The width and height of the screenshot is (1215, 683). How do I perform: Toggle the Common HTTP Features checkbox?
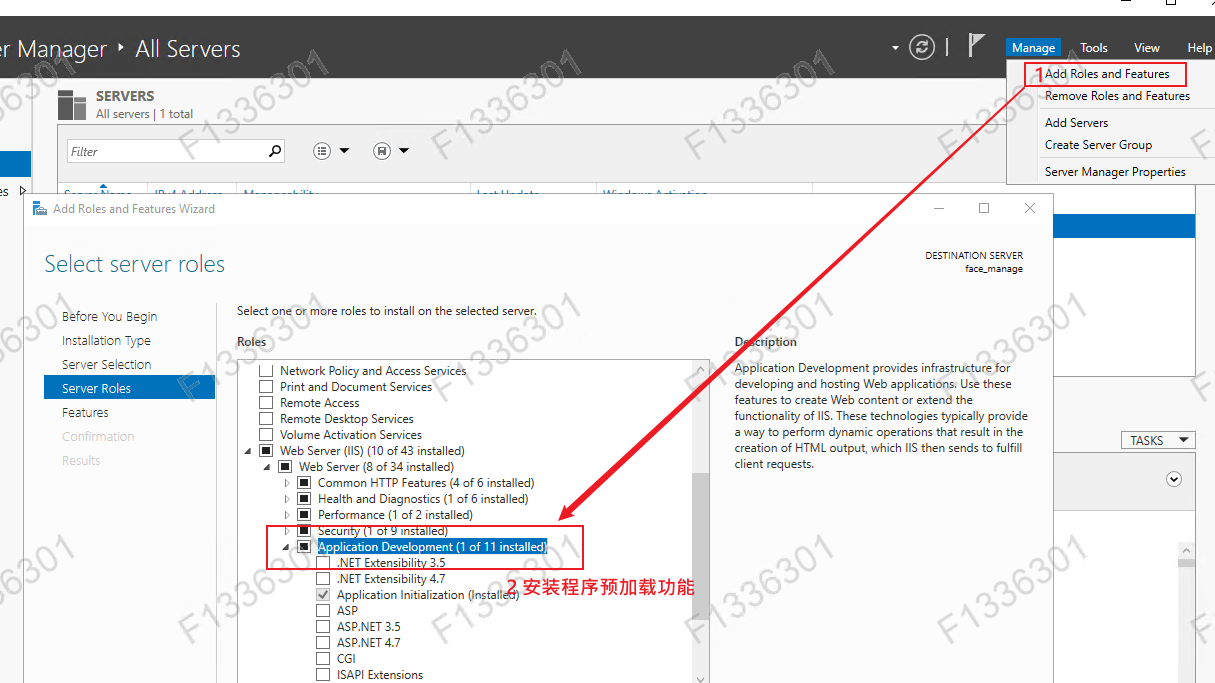point(304,483)
